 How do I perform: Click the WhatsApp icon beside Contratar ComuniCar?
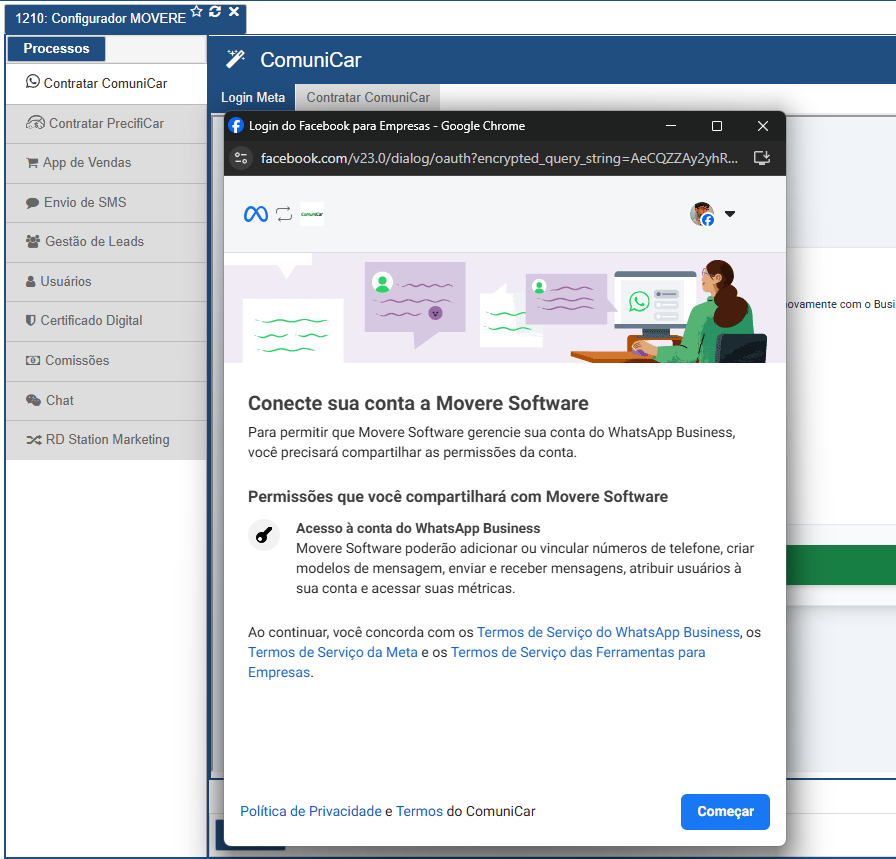point(33,82)
